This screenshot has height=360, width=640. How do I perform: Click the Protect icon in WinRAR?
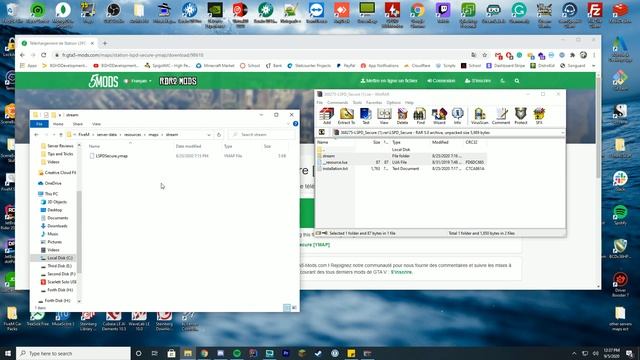(521, 116)
